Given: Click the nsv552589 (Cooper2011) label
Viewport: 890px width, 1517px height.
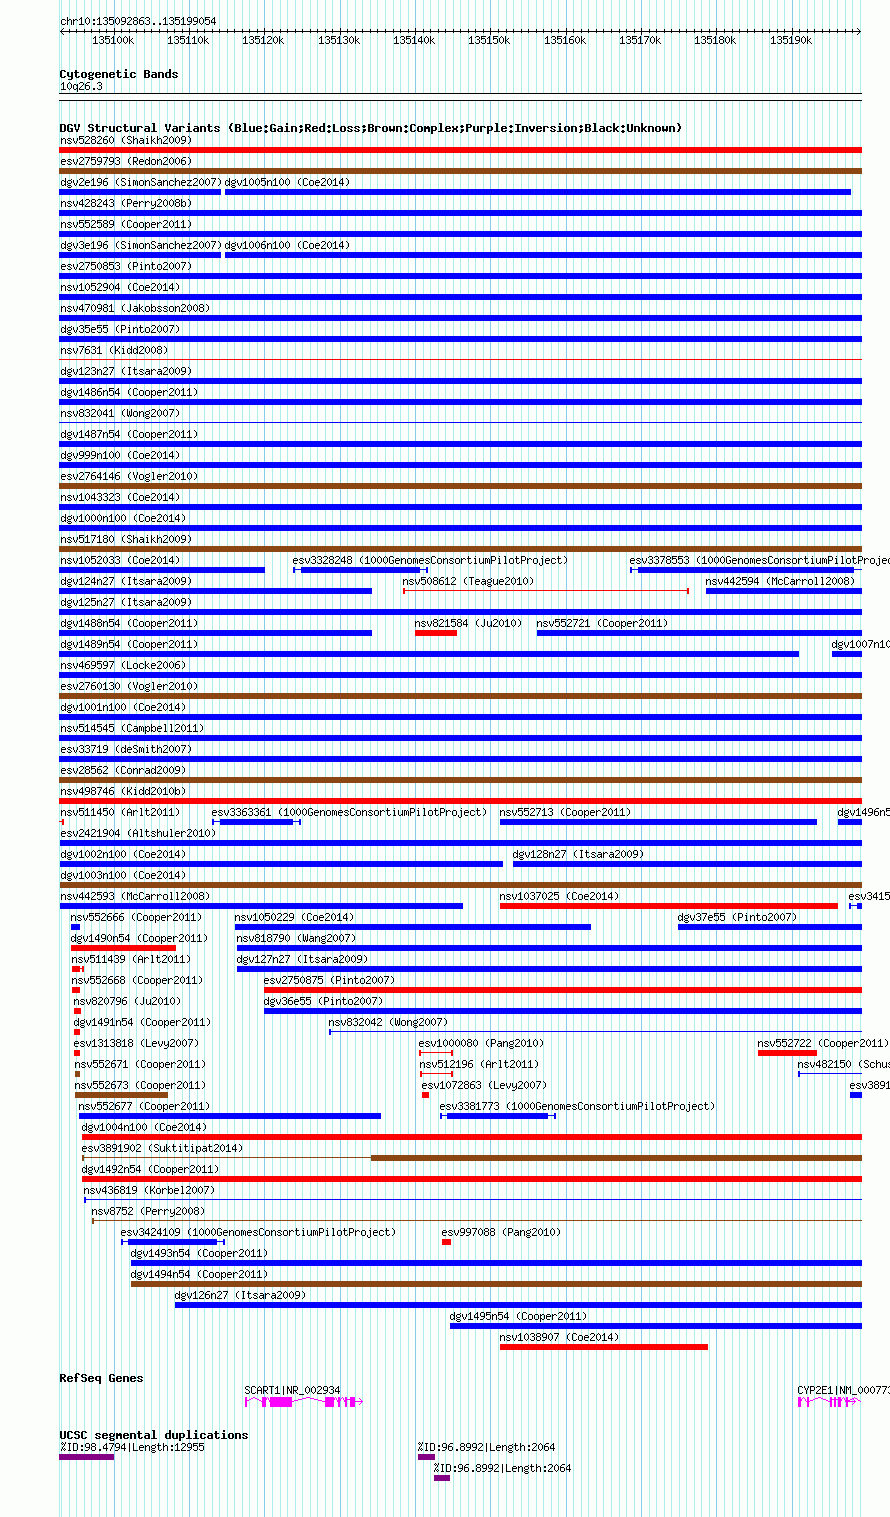Looking at the screenshot, I should coord(126,224).
